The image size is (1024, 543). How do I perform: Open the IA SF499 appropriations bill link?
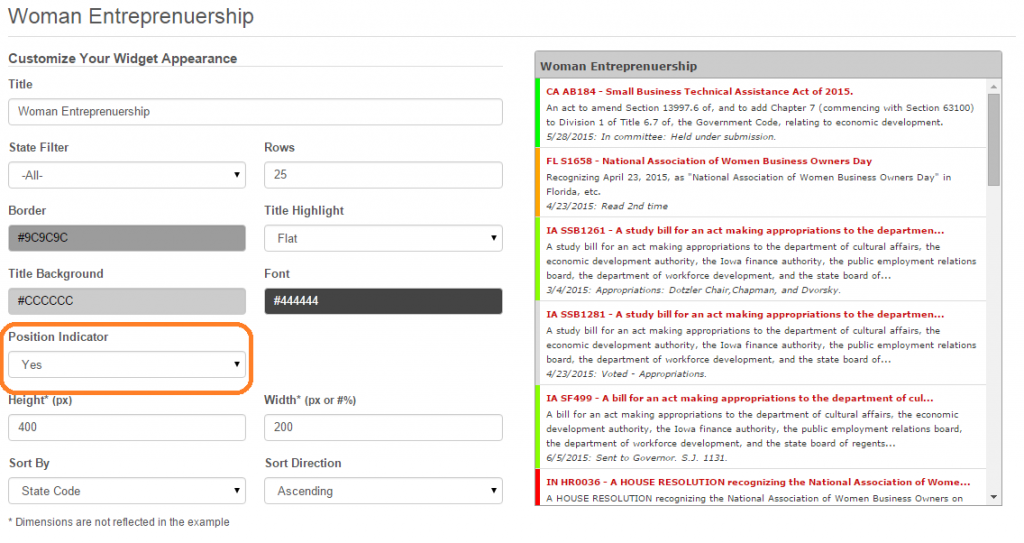click(739, 398)
